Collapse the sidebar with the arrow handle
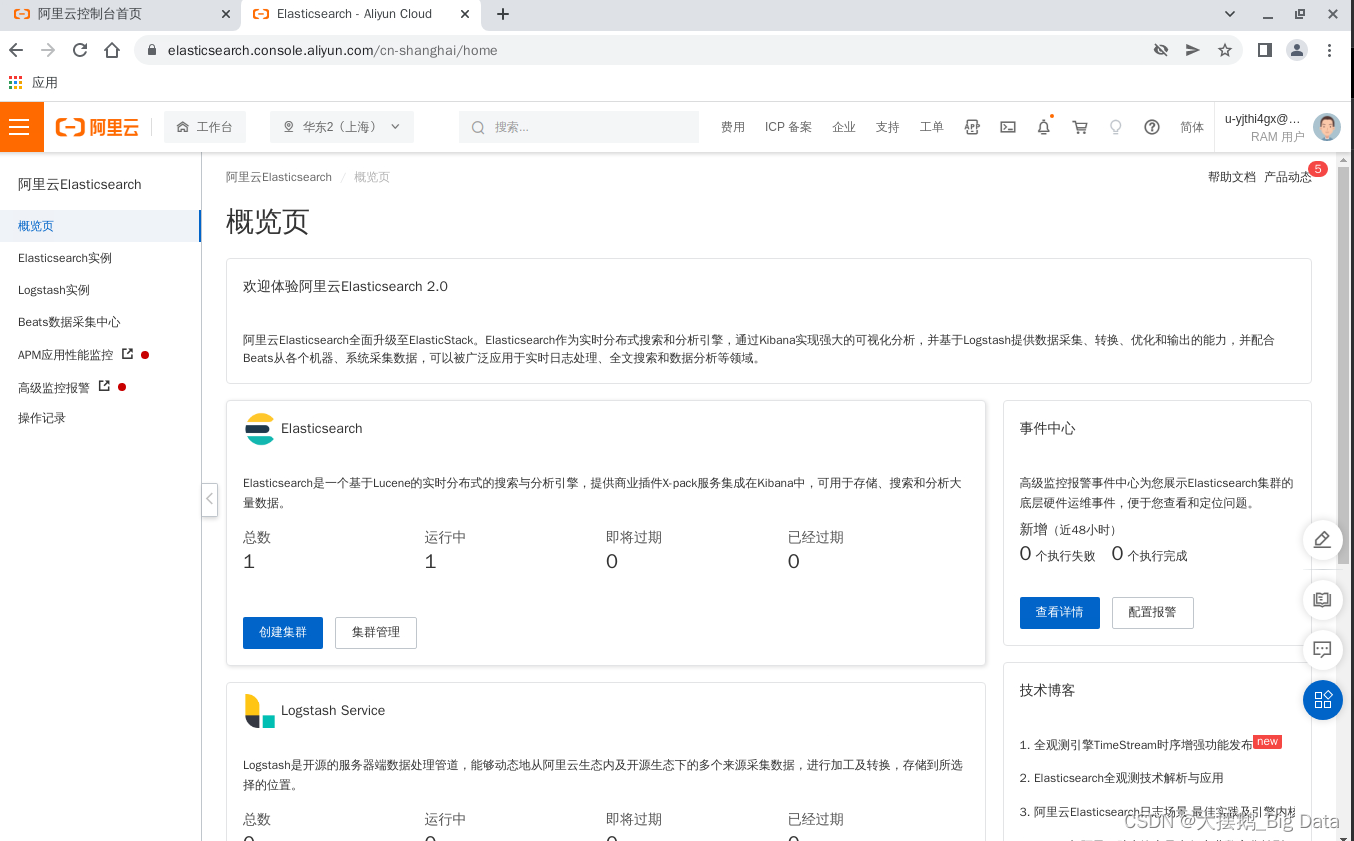This screenshot has width=1354, height=841. 209,498
